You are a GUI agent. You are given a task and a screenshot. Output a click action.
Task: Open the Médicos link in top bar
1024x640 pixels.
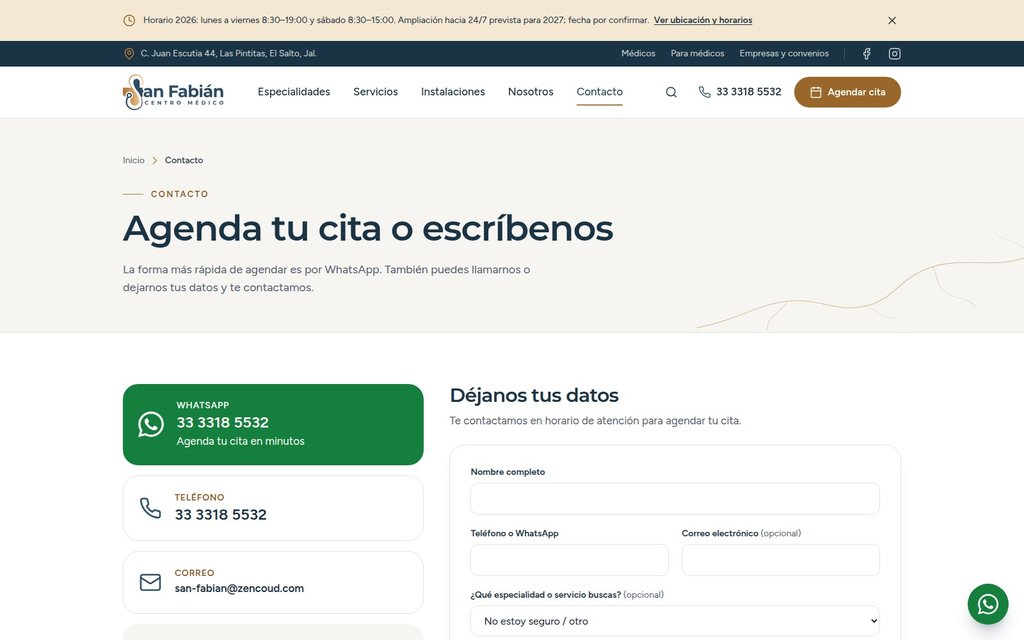[x=638, y=54]
